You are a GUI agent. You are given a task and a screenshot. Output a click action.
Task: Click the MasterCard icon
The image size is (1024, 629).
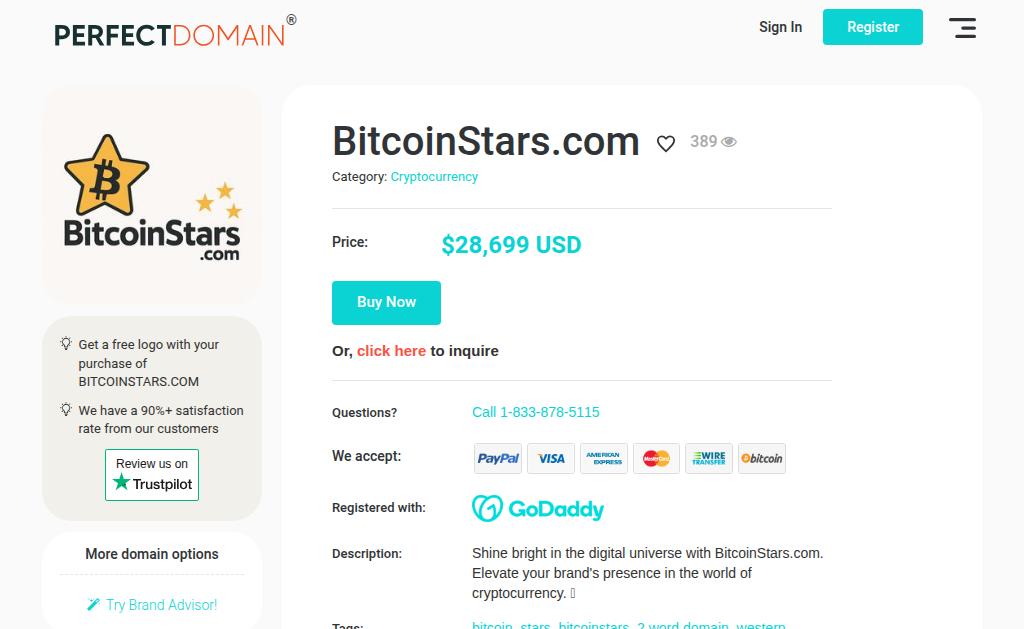point(656,458)
